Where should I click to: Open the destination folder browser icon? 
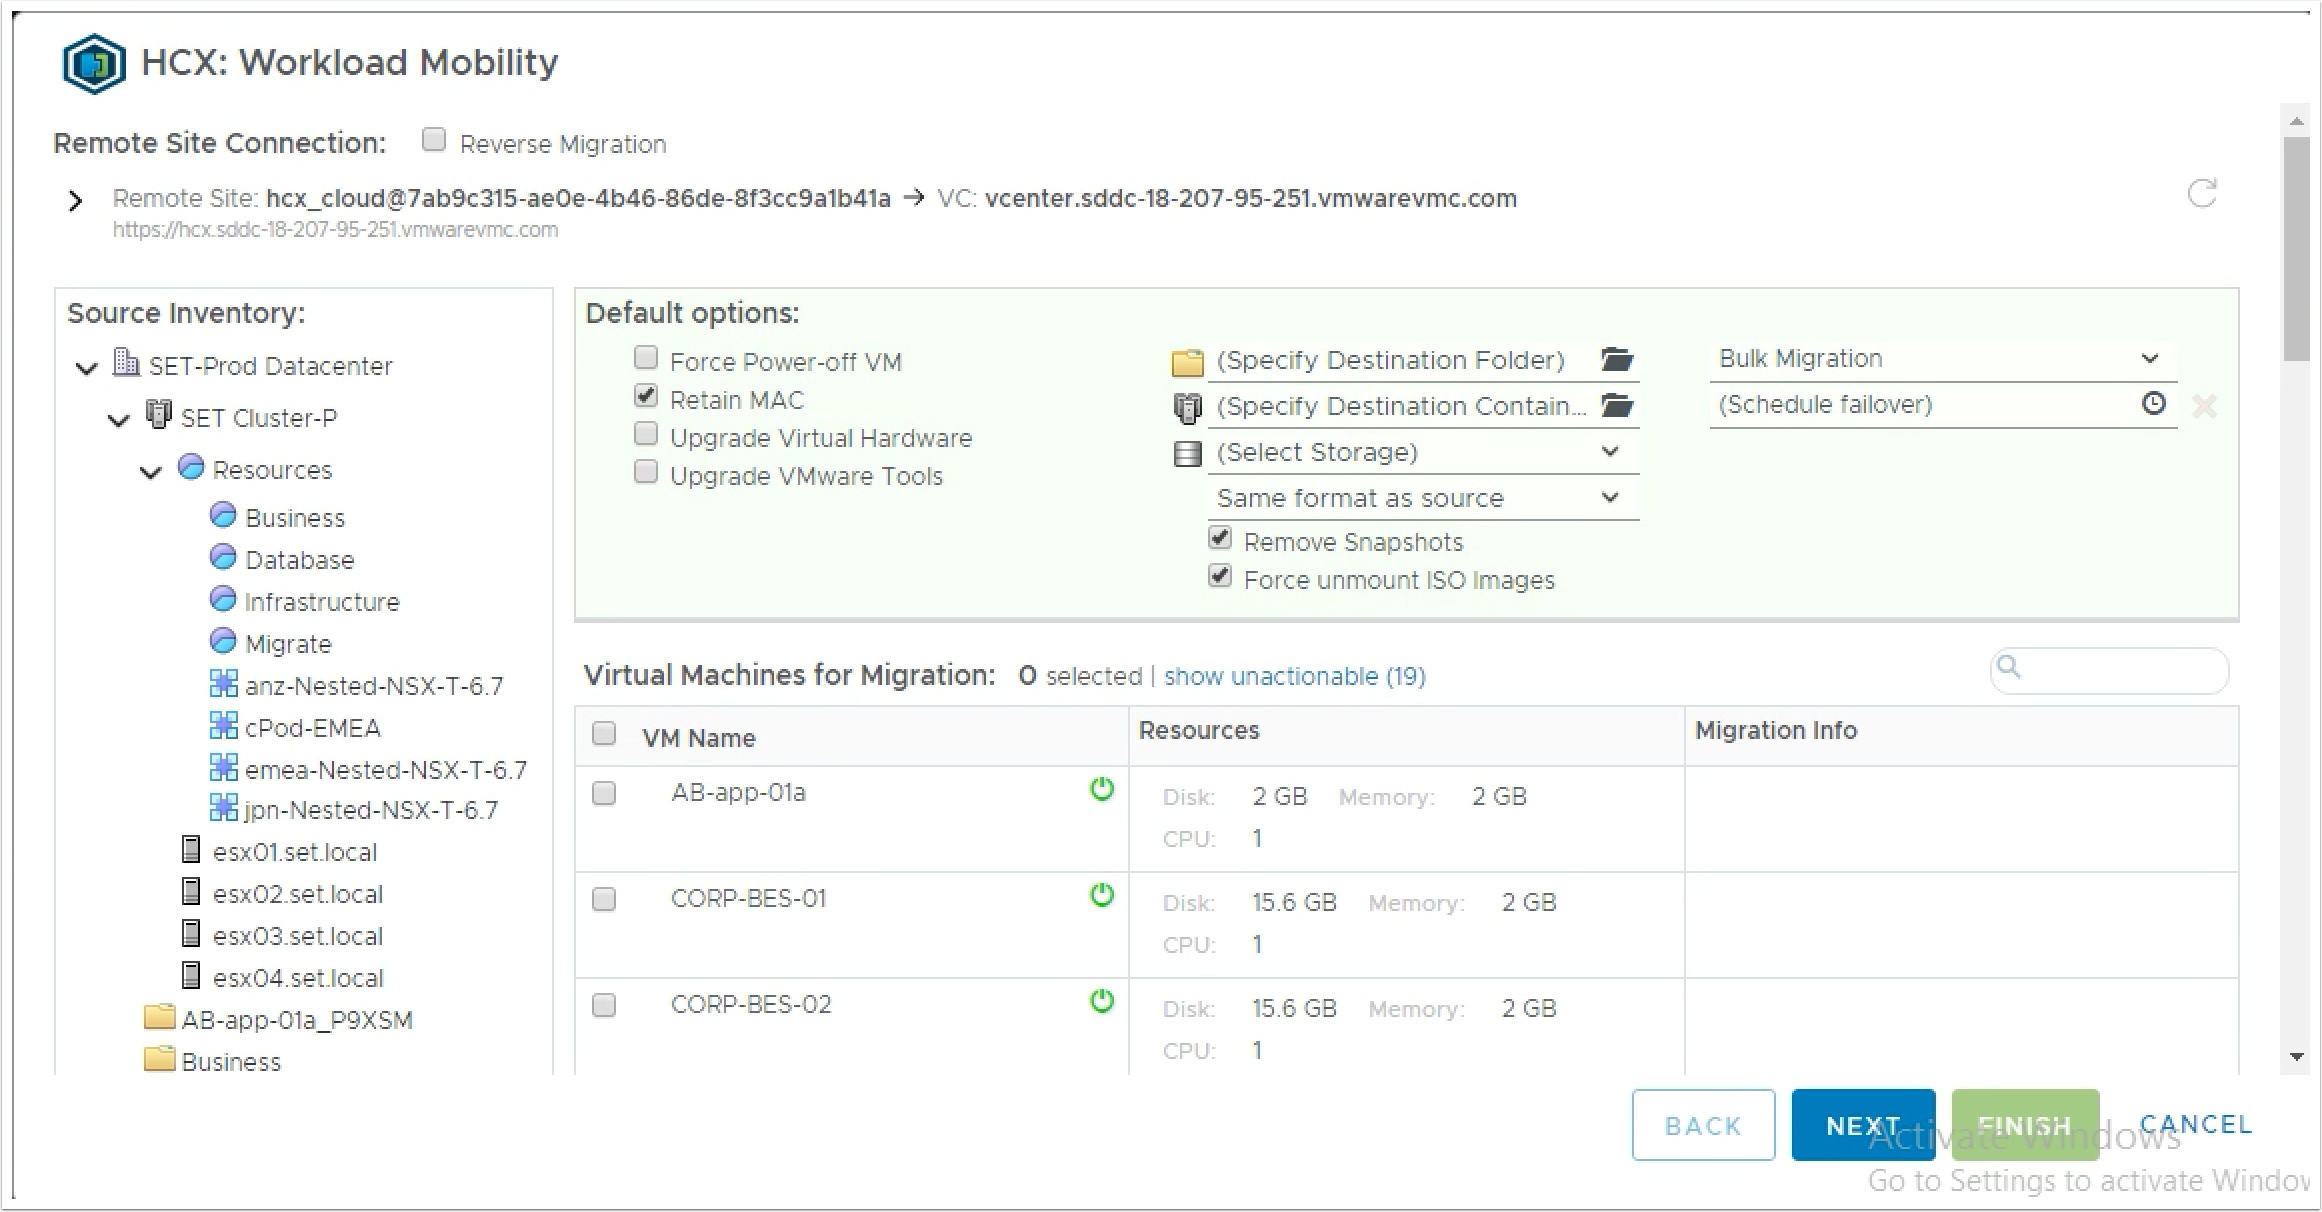[1617, 358]
